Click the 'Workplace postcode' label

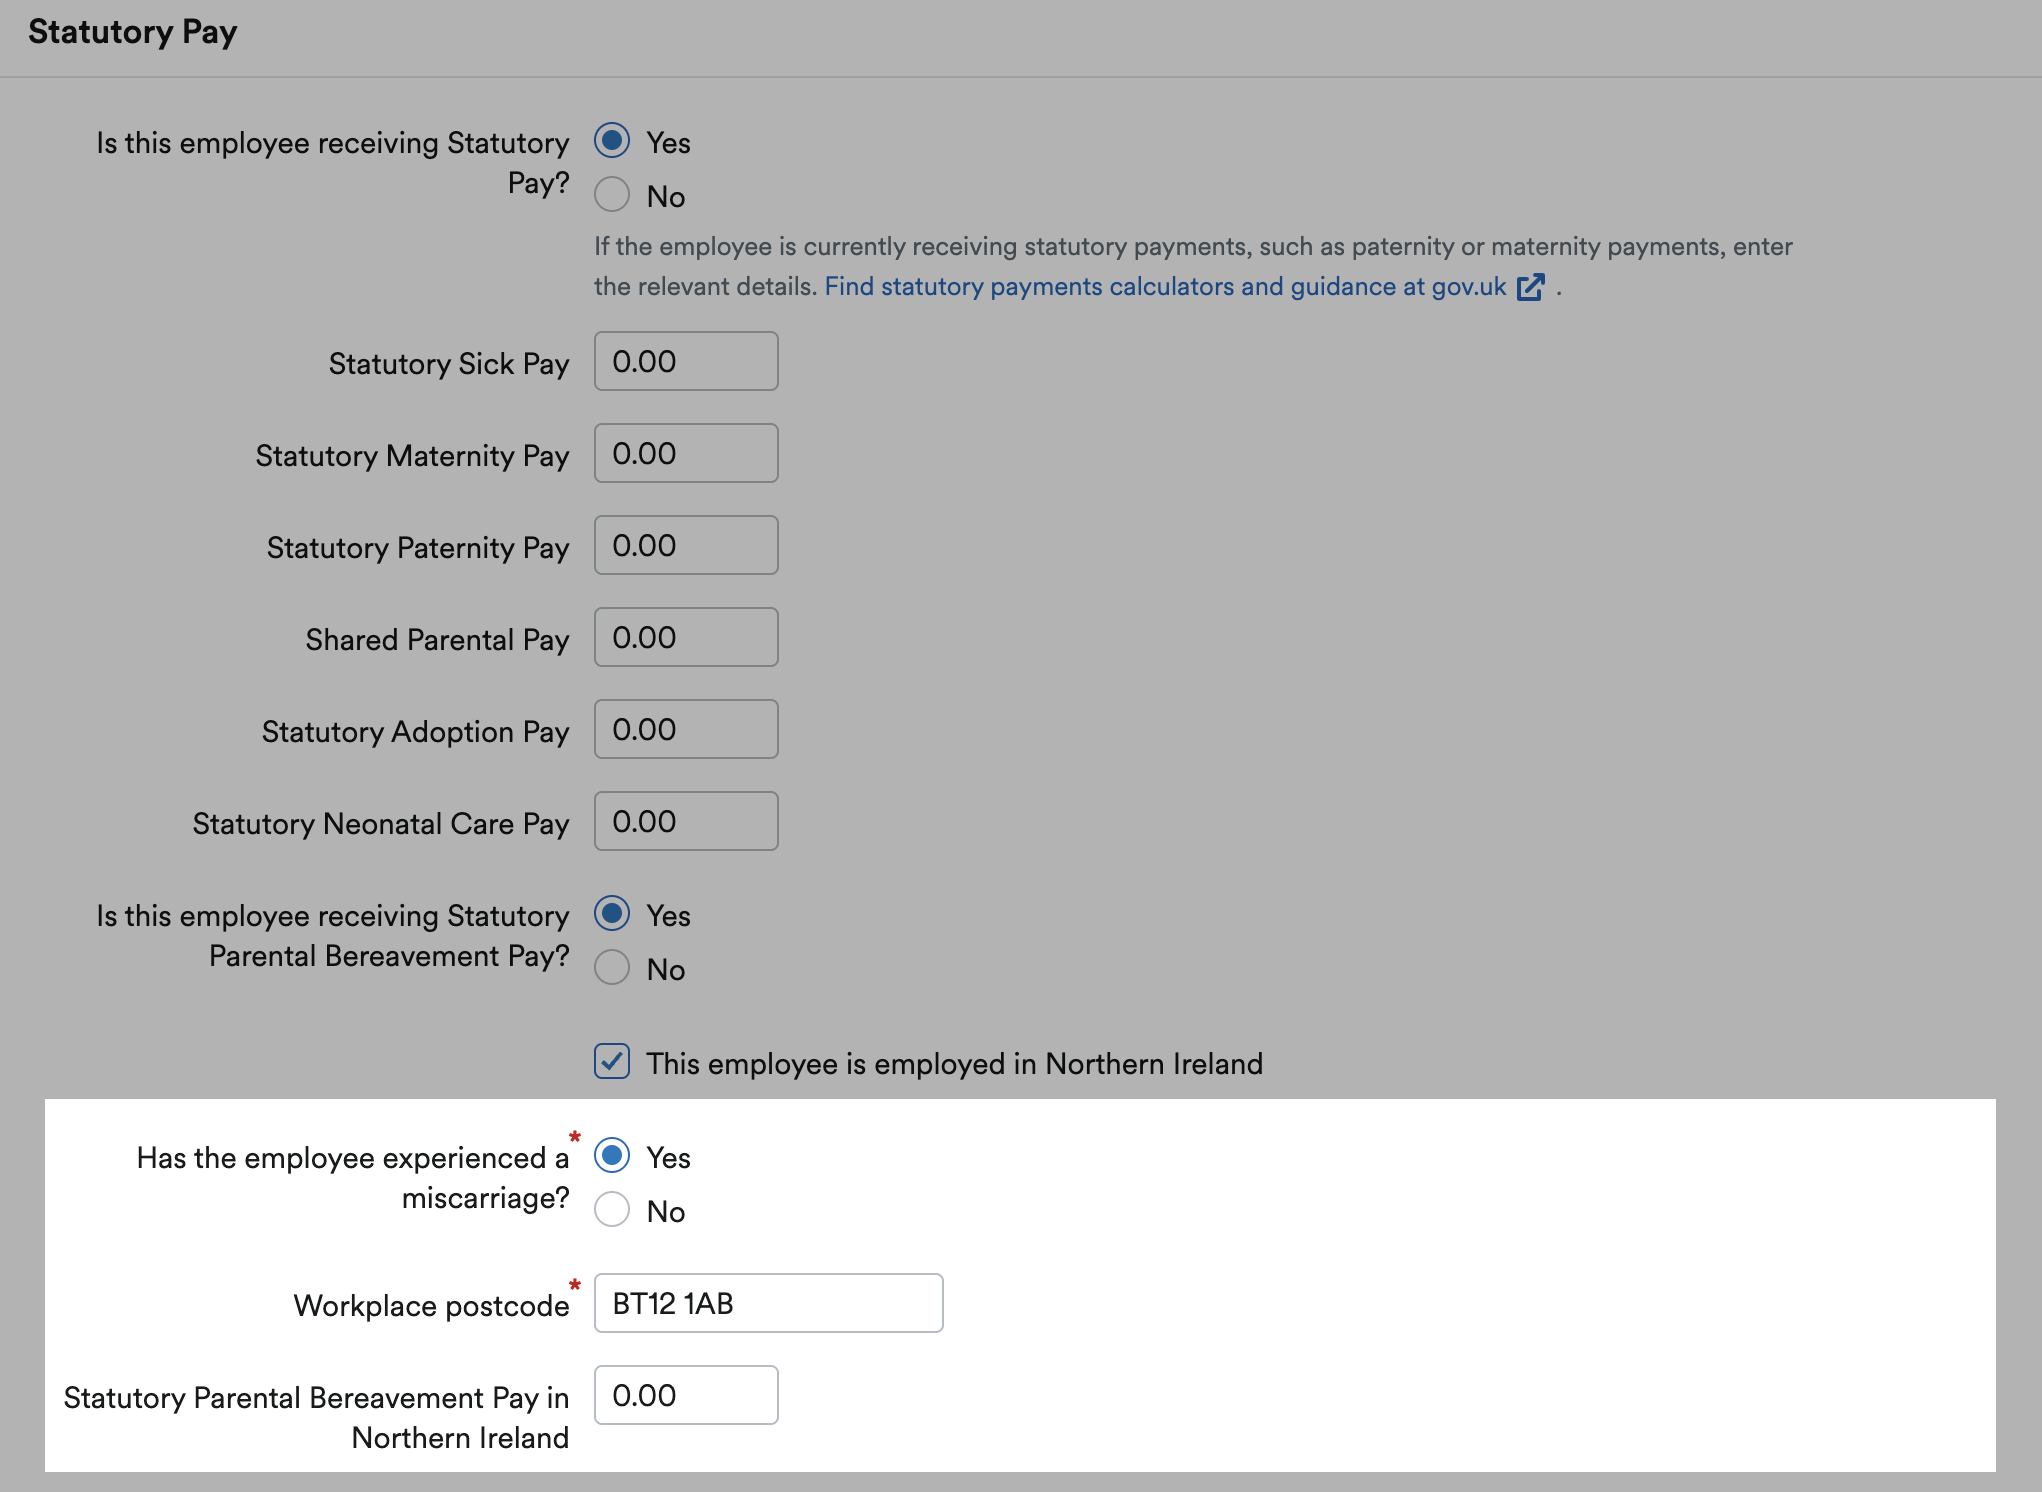point(431,1306)
